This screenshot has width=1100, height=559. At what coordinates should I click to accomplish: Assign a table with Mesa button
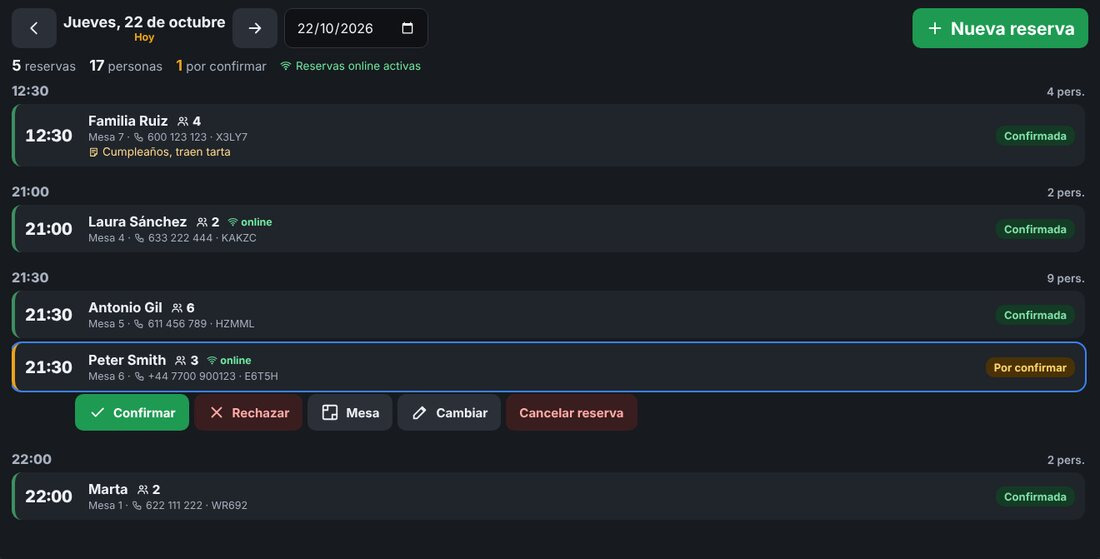coord(350,412)
